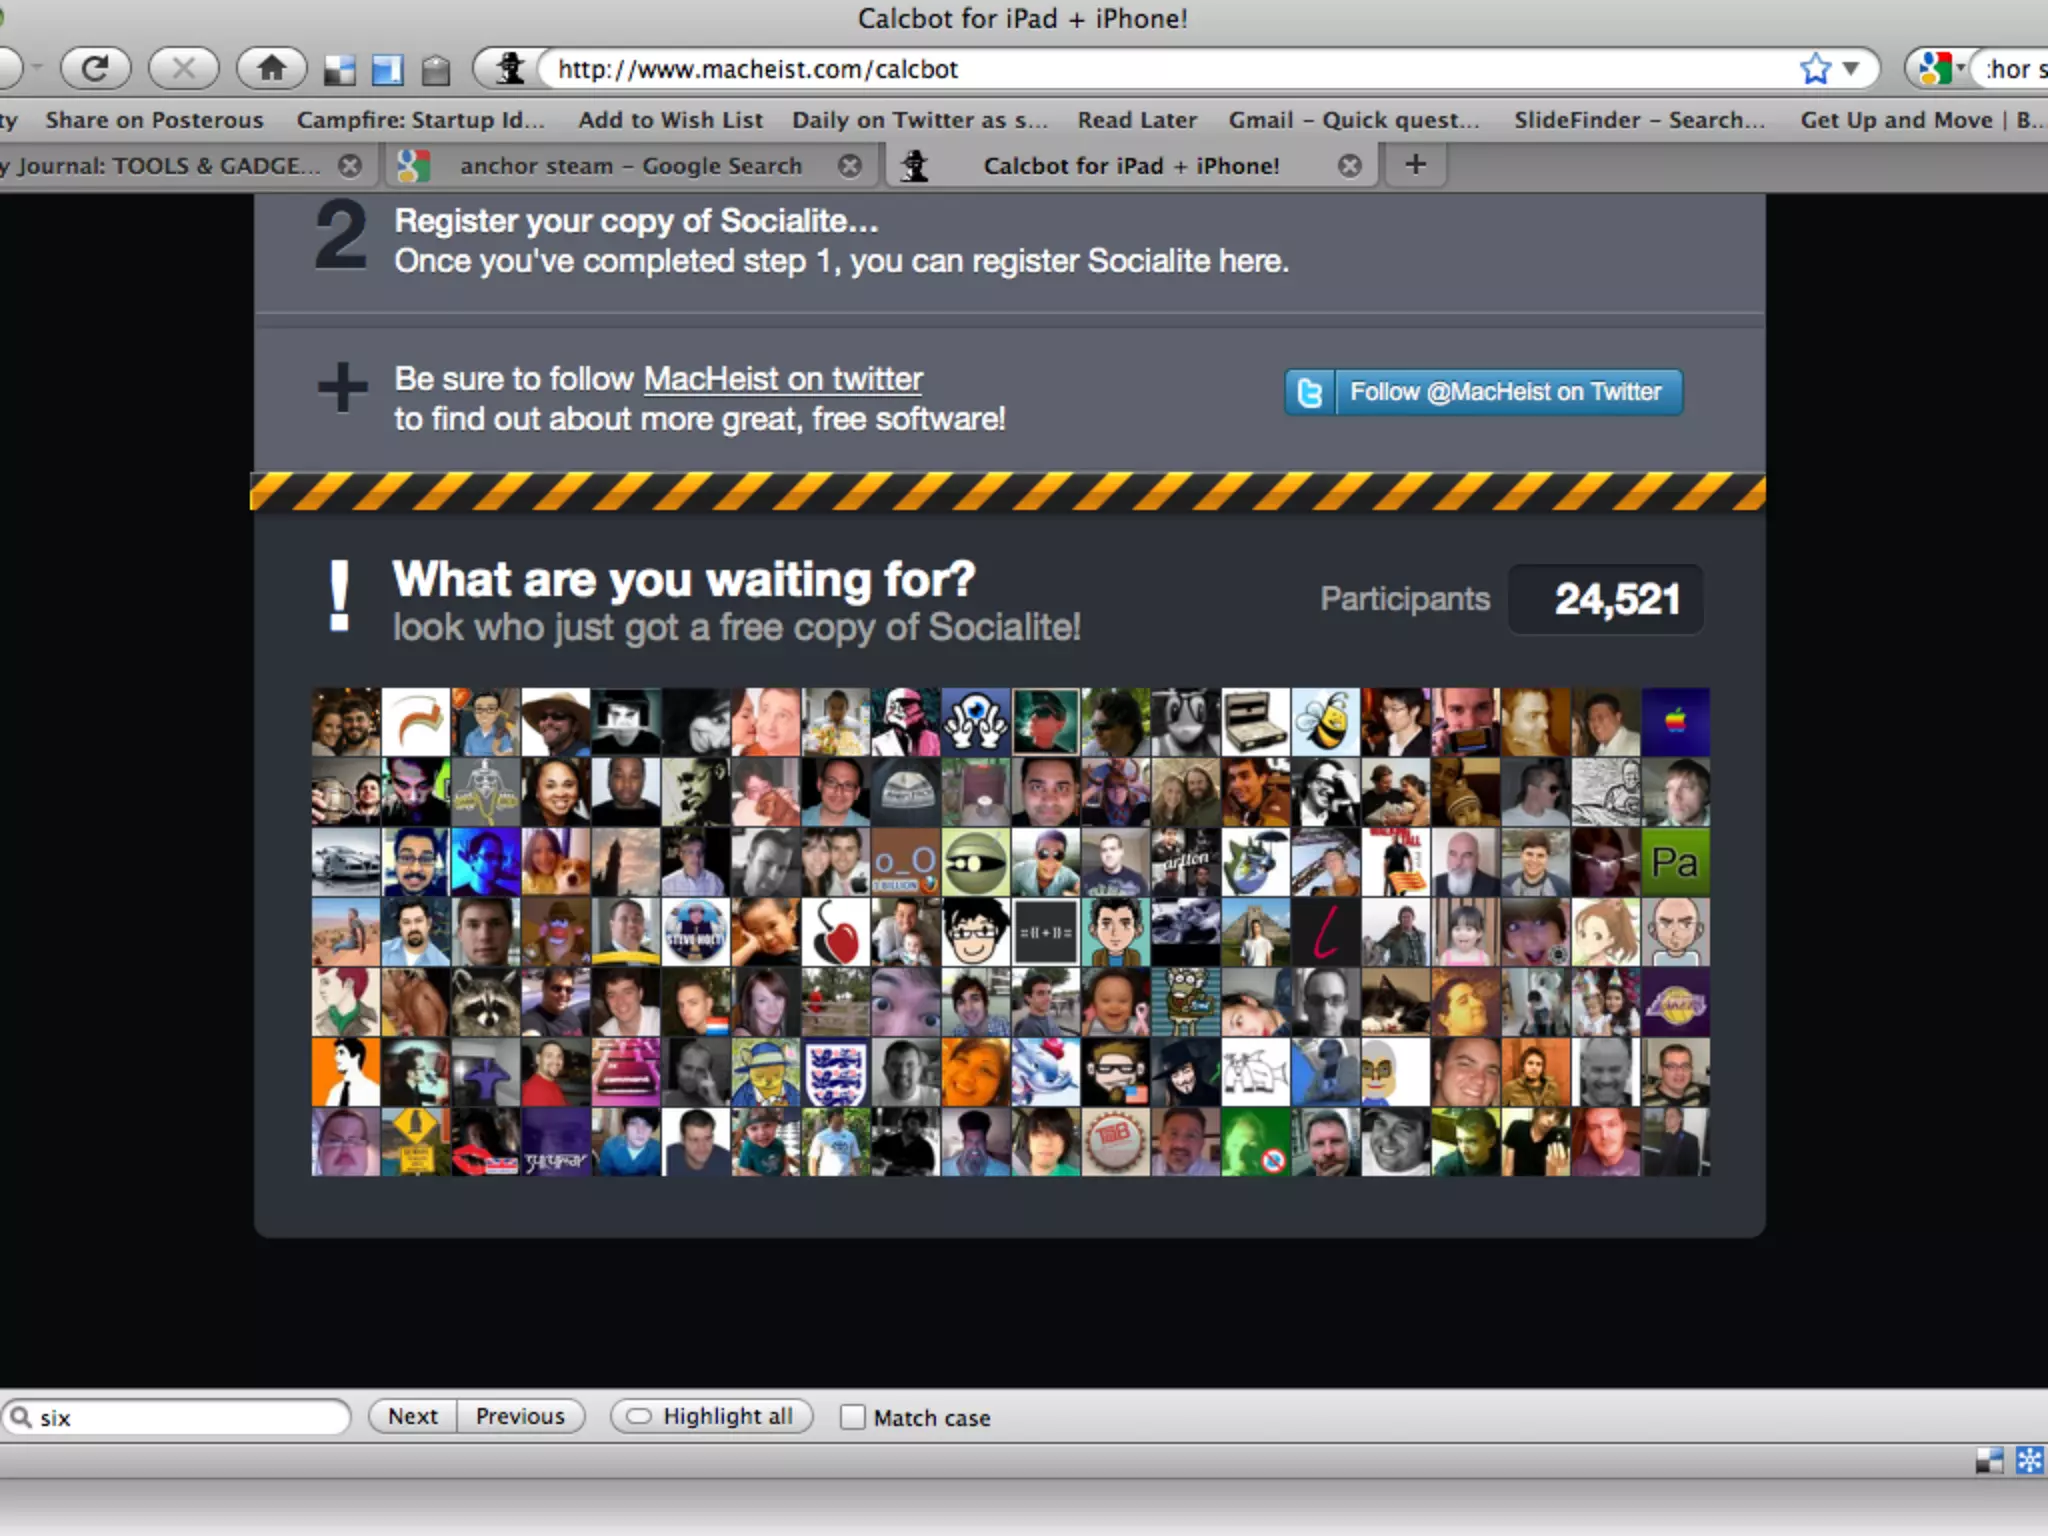Viewport: 2048px width, 1536px height.
Task: Click the reload page button
Action: [x=95, y=69]
